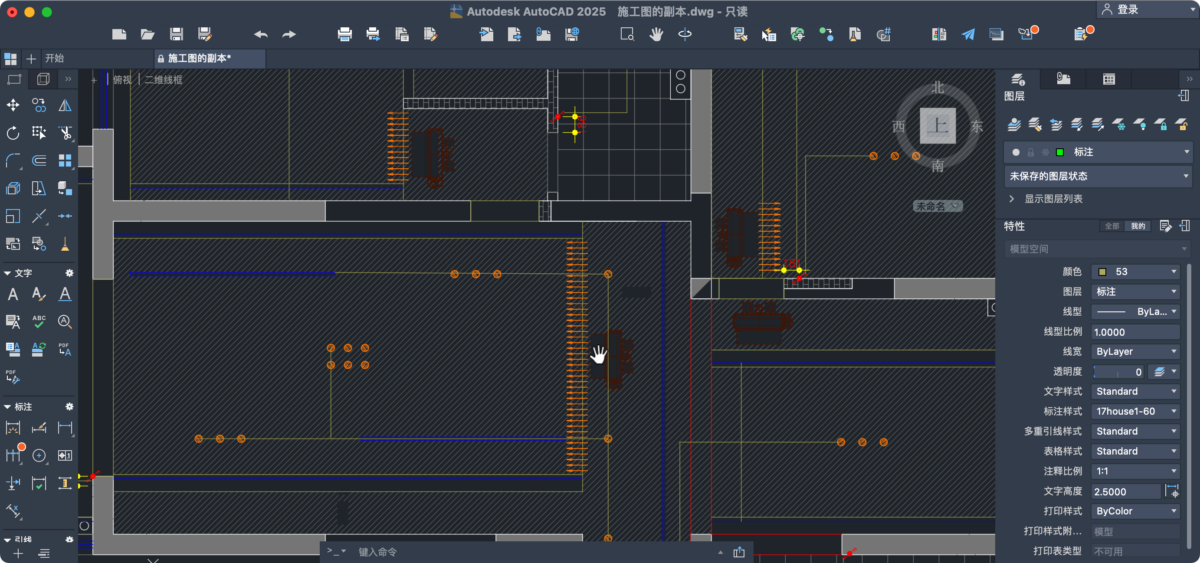Viewport: 1200px width, 563px height.
Task: Open the 线宽 ByLayer dropdown
Action: point(1136,351)
